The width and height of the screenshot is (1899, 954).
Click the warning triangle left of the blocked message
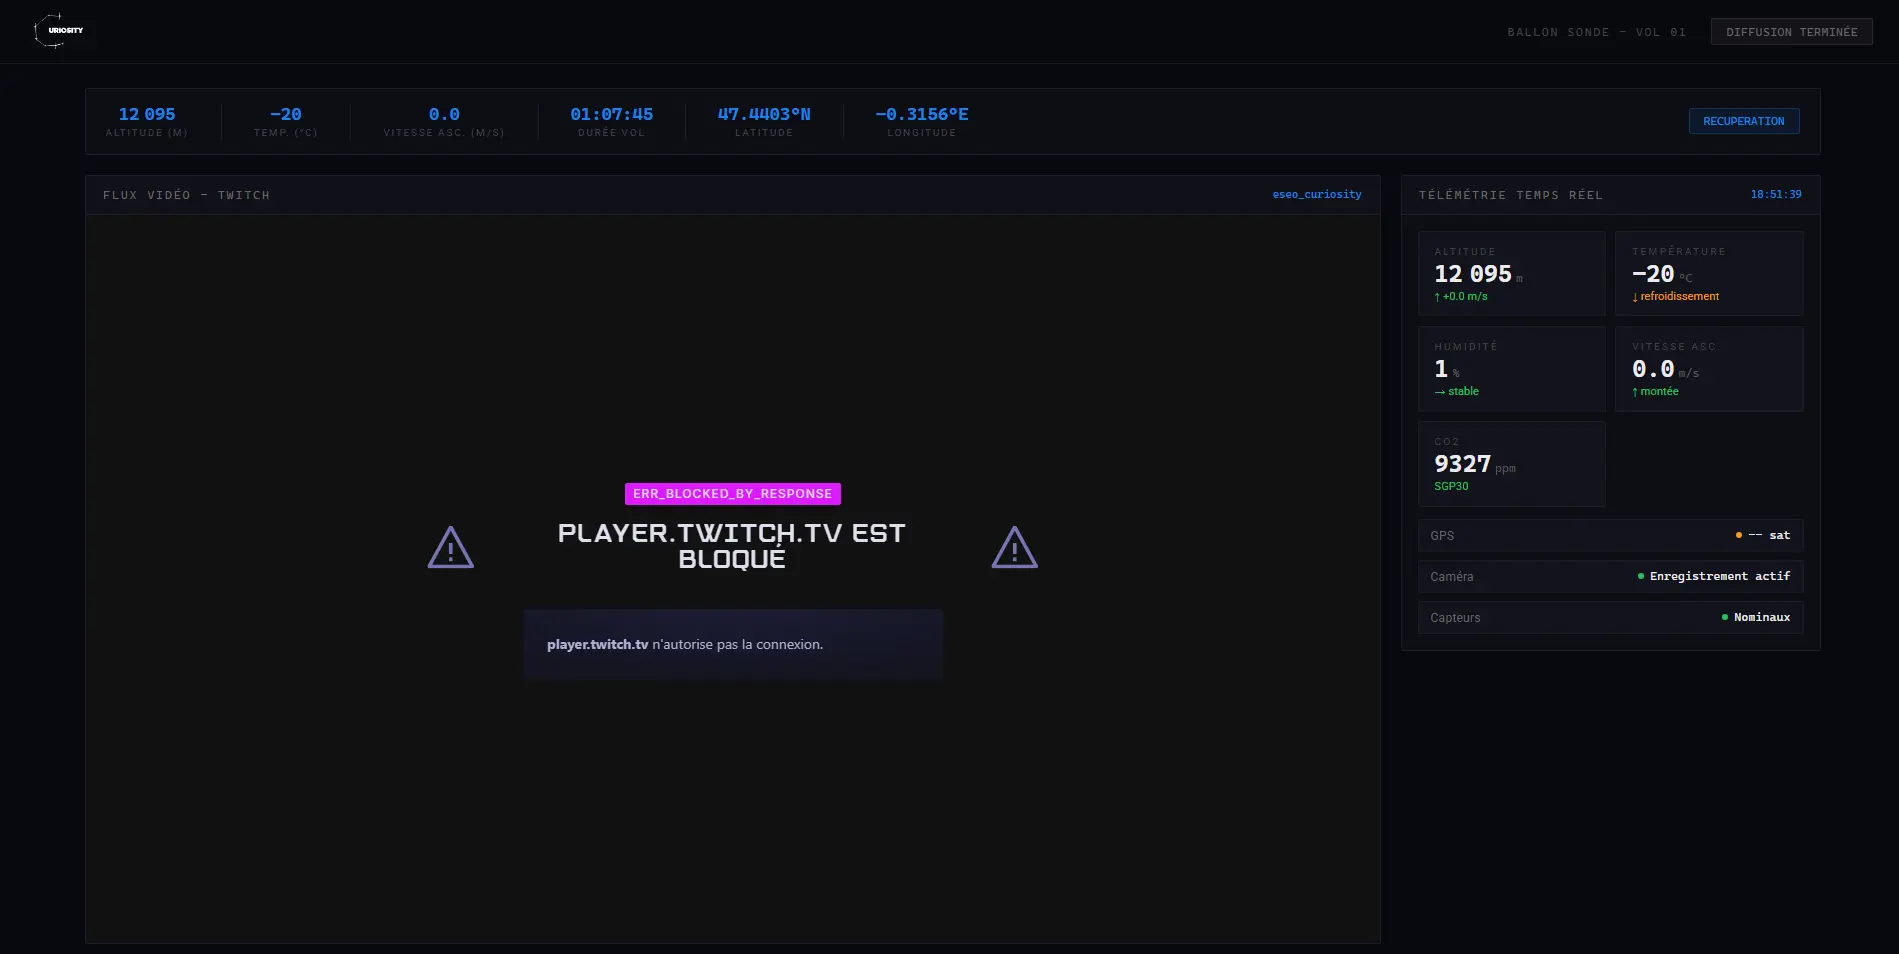tap(451, 548)
